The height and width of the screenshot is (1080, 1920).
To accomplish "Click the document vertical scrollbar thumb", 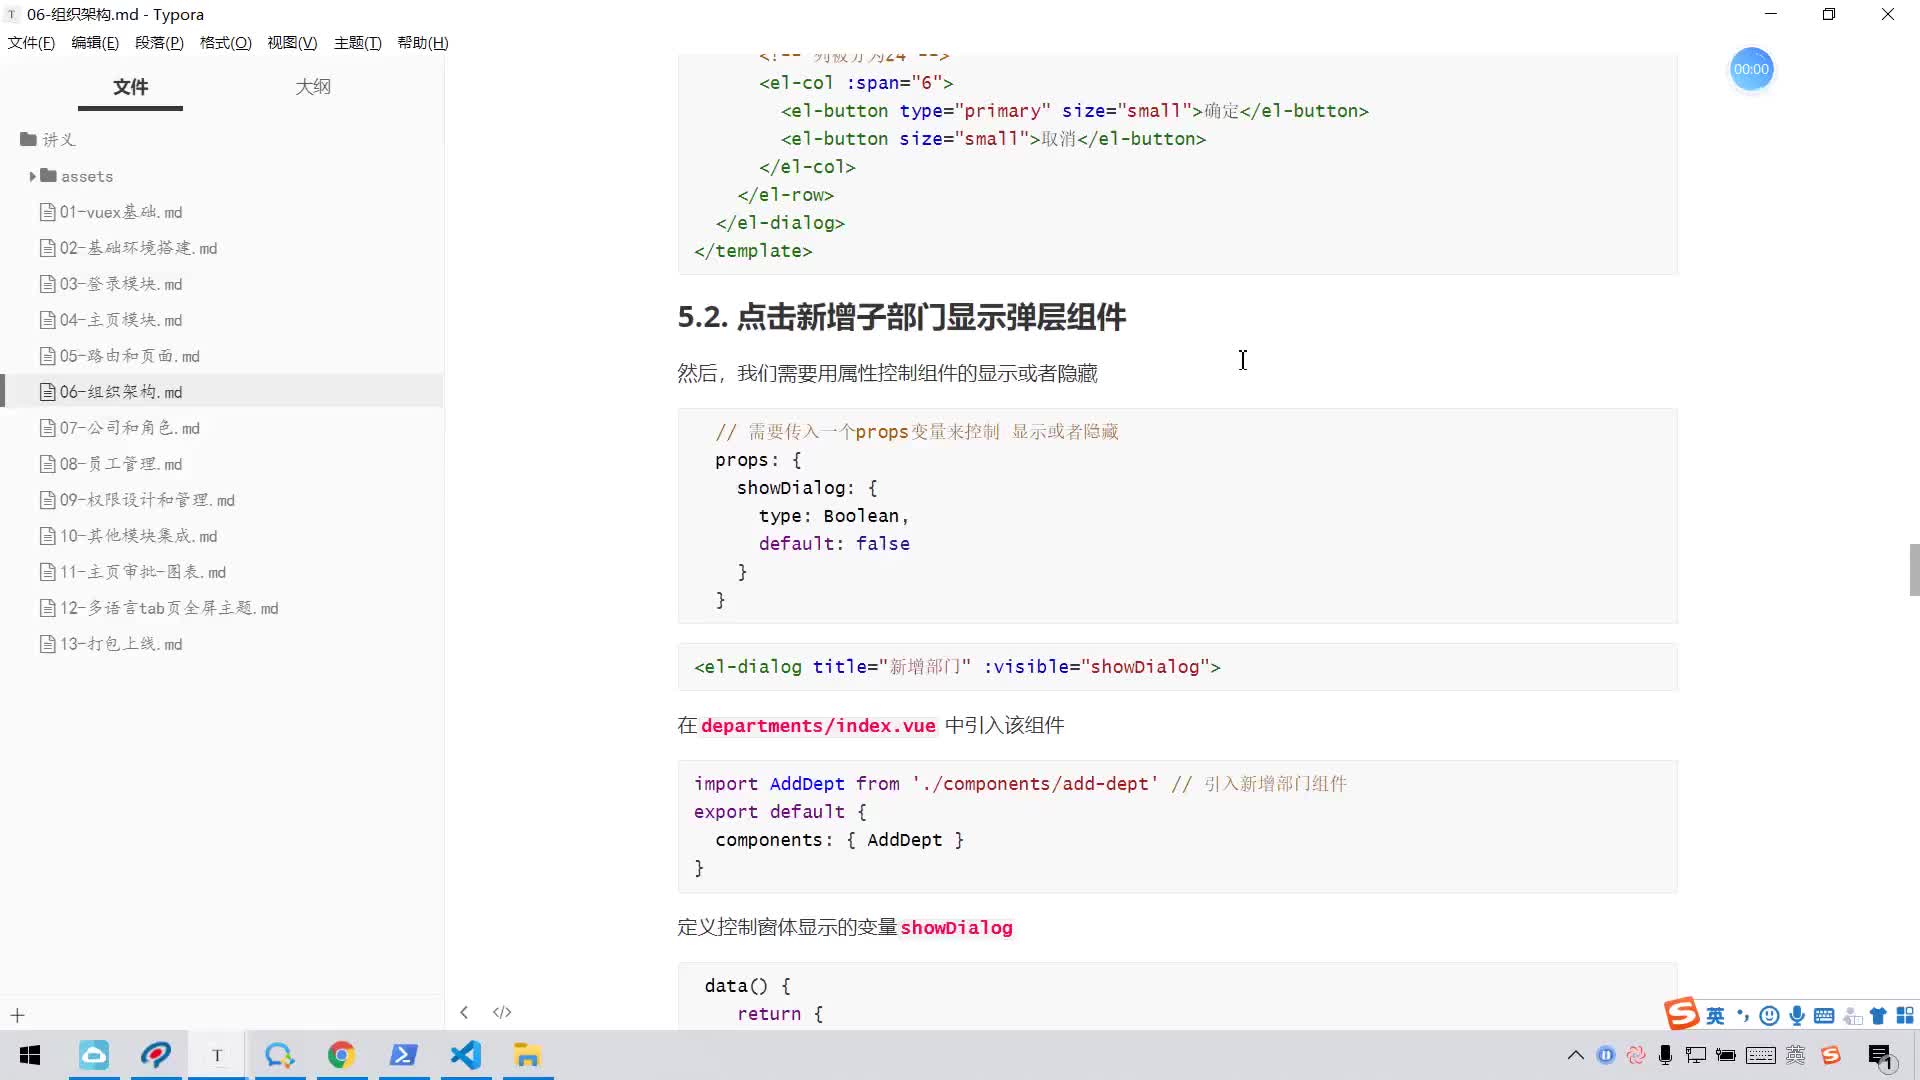I will 1914,570.
